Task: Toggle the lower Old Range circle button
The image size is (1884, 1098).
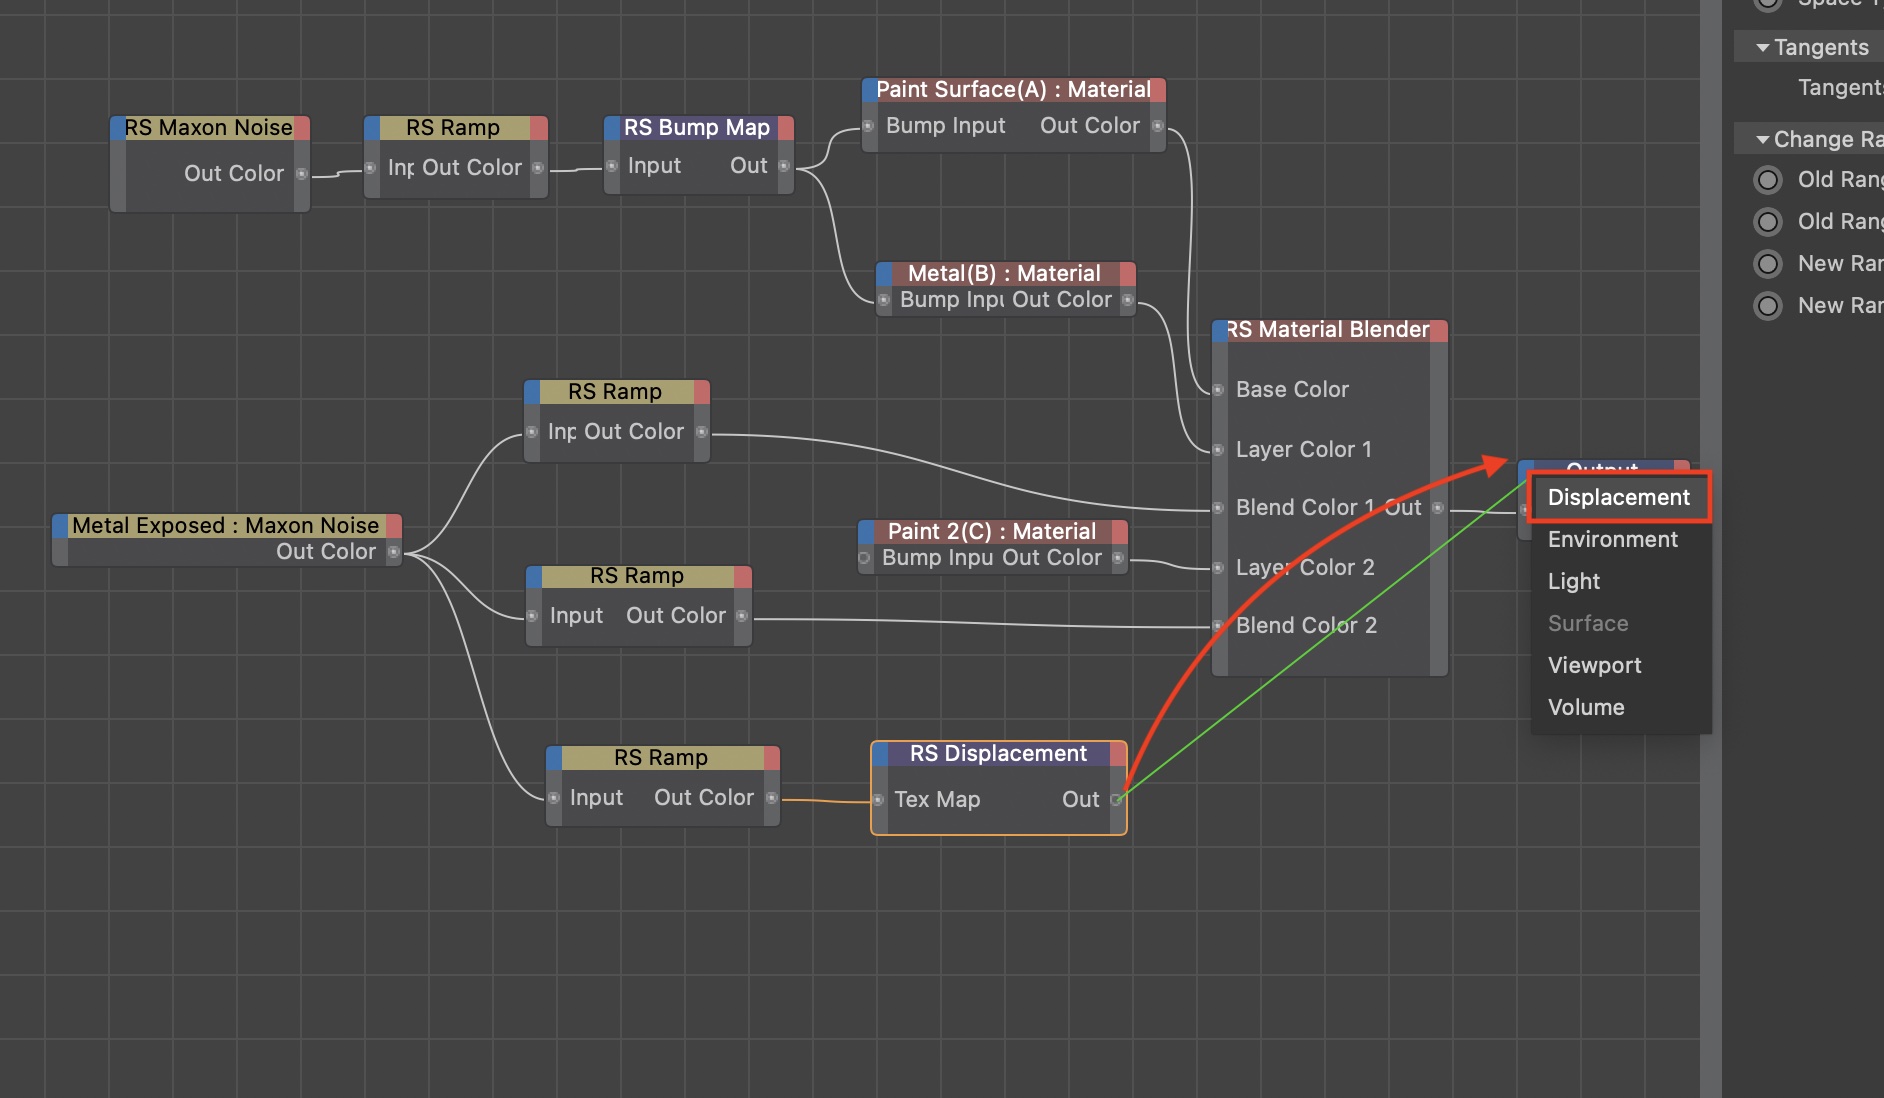Action: pyautogui.click(x=1768, y=222)
